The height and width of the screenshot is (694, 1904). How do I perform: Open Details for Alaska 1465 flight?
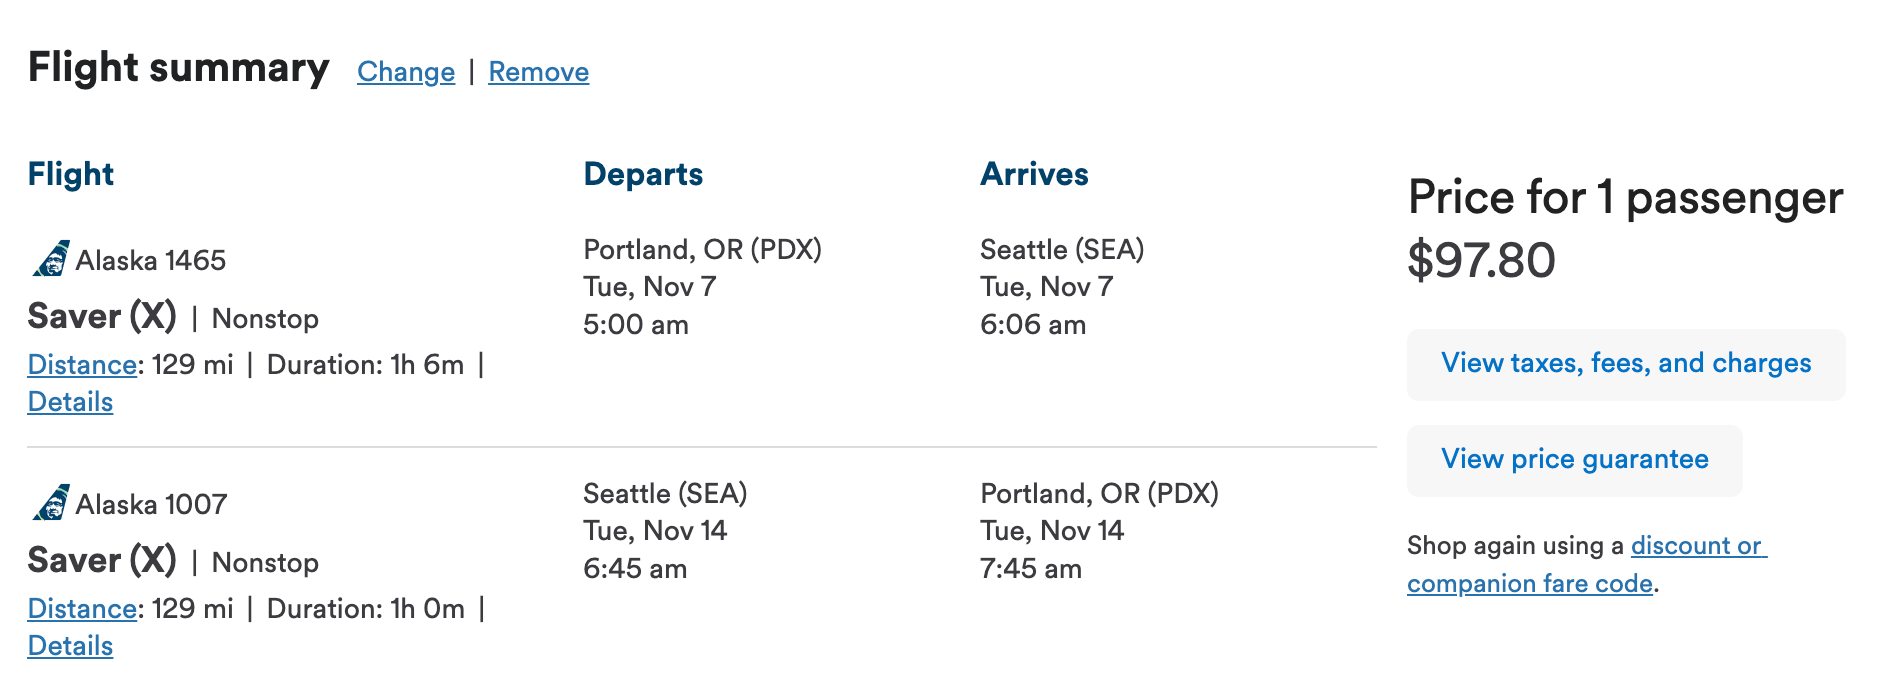pos(70,402)
